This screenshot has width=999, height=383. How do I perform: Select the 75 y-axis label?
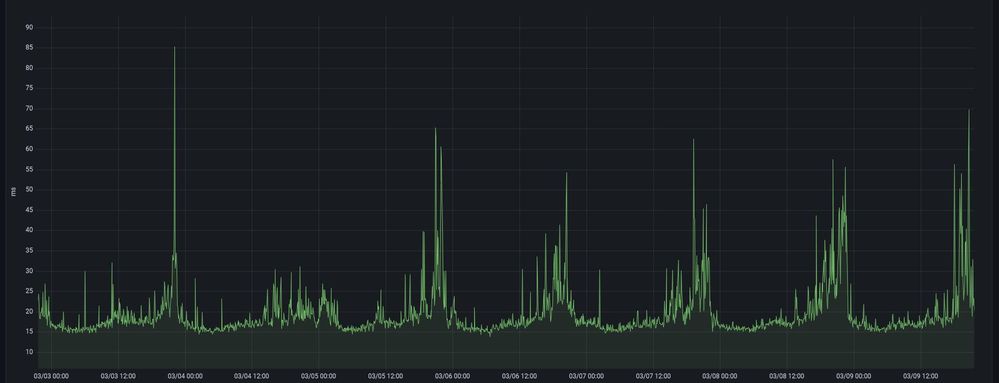[x=29, y=89]
